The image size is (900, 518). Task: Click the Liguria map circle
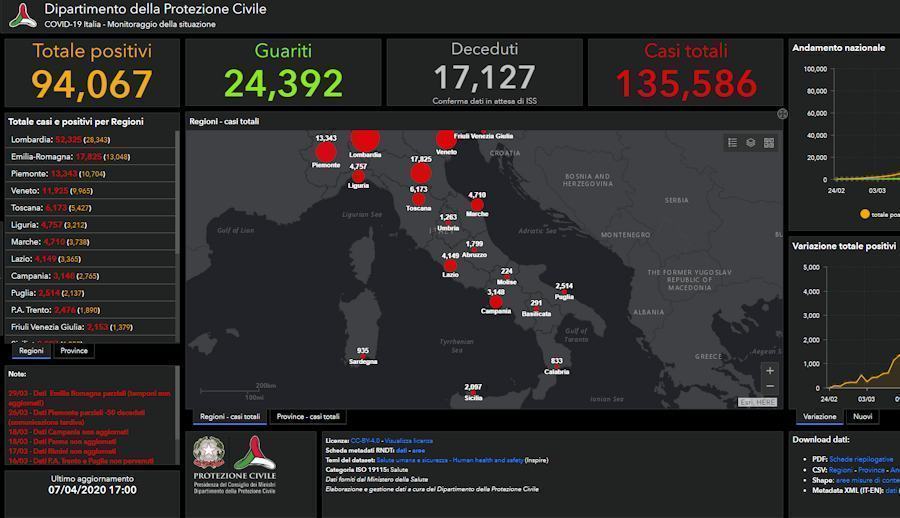(x=358, y=176)
